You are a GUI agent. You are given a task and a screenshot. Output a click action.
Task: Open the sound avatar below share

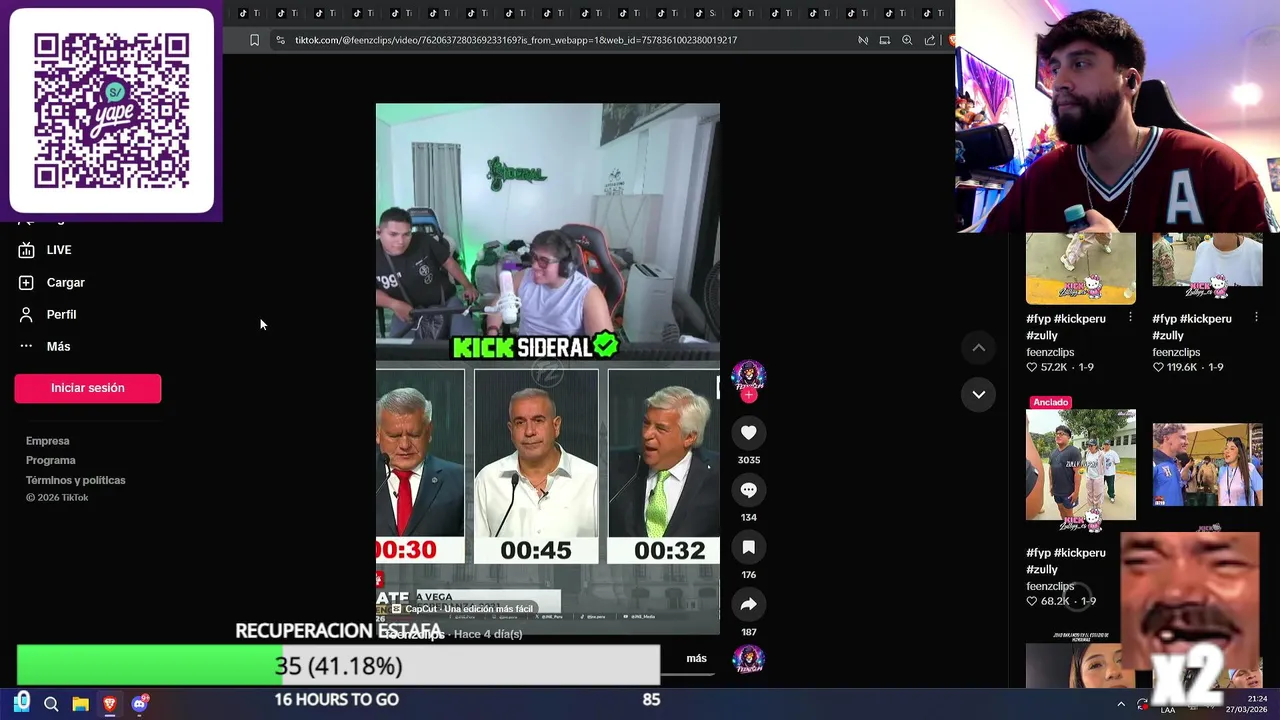click(748, 660)
